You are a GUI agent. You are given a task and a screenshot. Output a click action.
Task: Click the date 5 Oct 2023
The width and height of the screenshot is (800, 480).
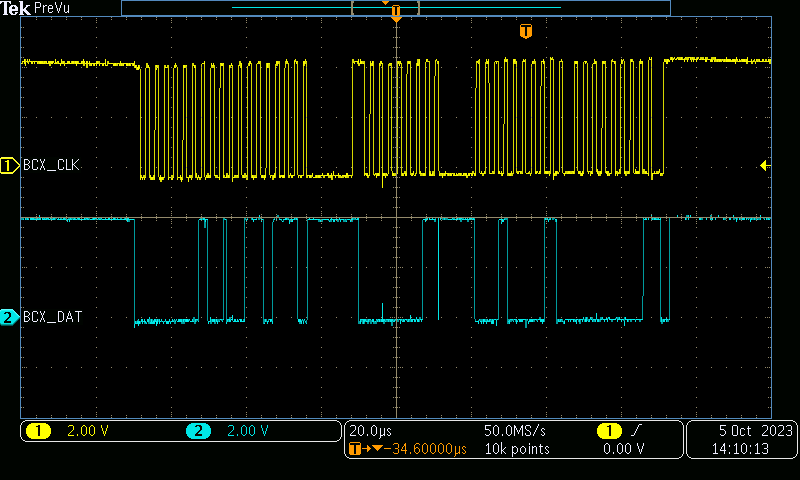[x=756, y=431]
